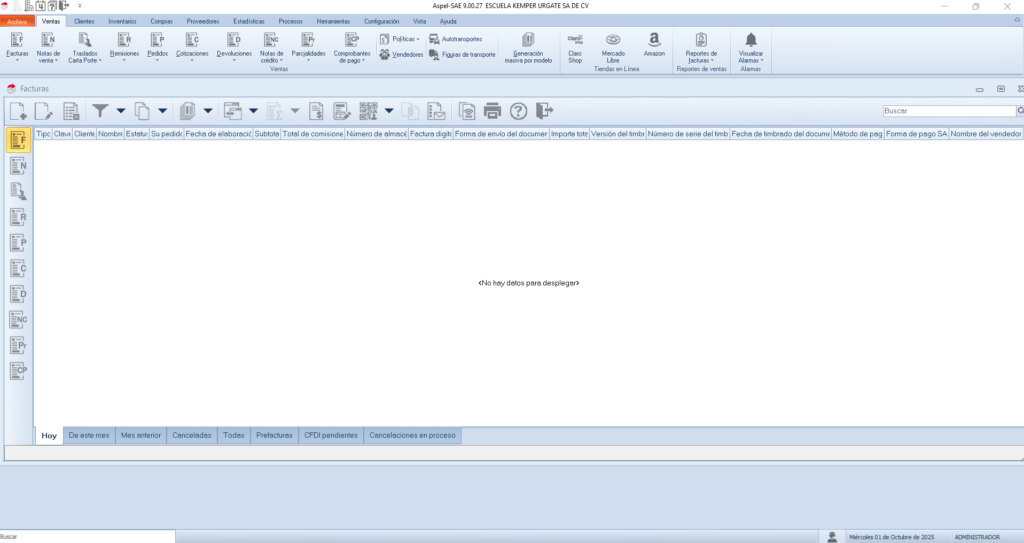Open the Archivo menu
Screen dimensions: 1024x543
click(x=18, y=22)
